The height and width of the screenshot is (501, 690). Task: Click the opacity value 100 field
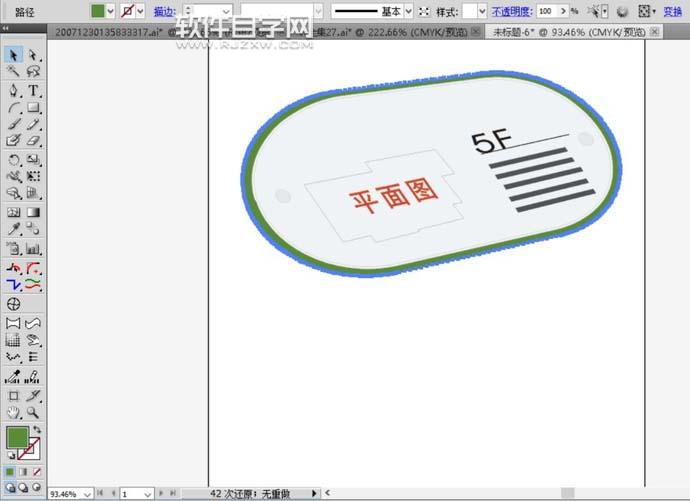pos(548,11)
